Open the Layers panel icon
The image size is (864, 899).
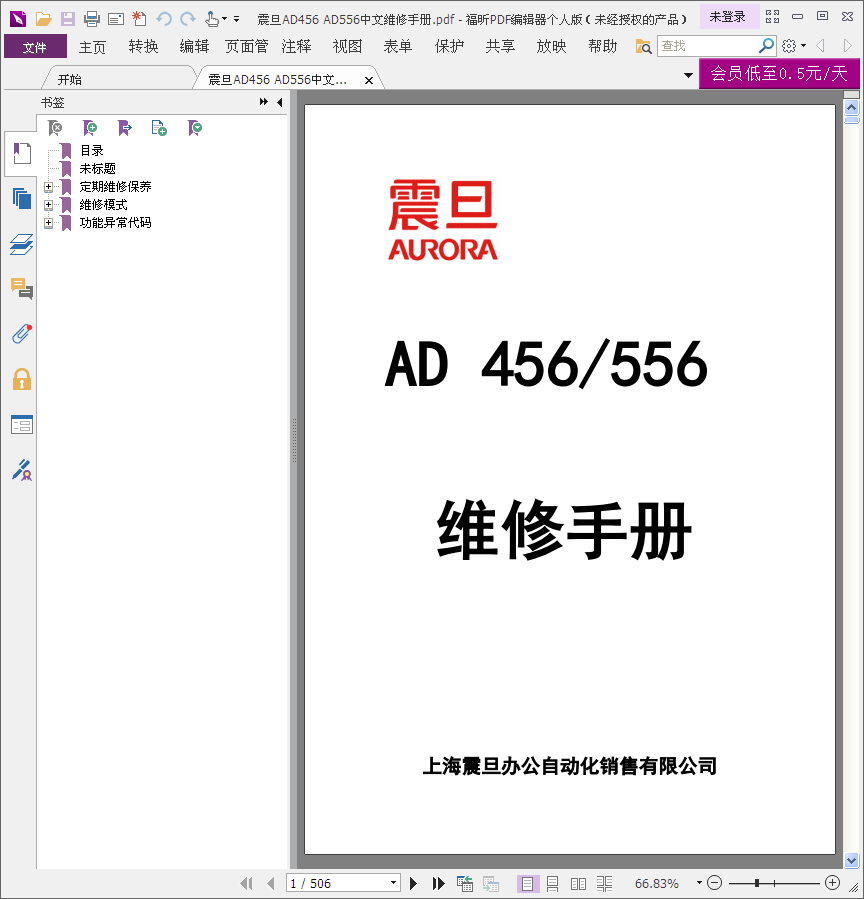[x=22, y=244]
